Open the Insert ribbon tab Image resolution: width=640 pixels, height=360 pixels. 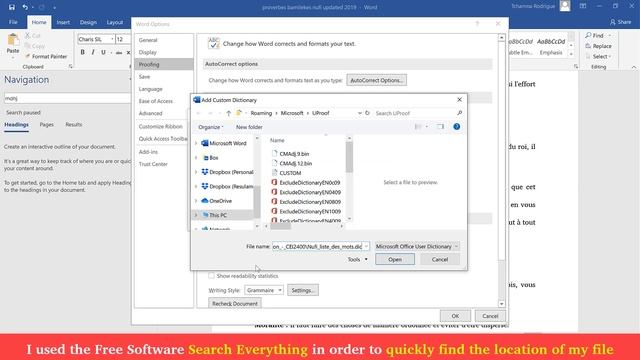click(63, 22)
